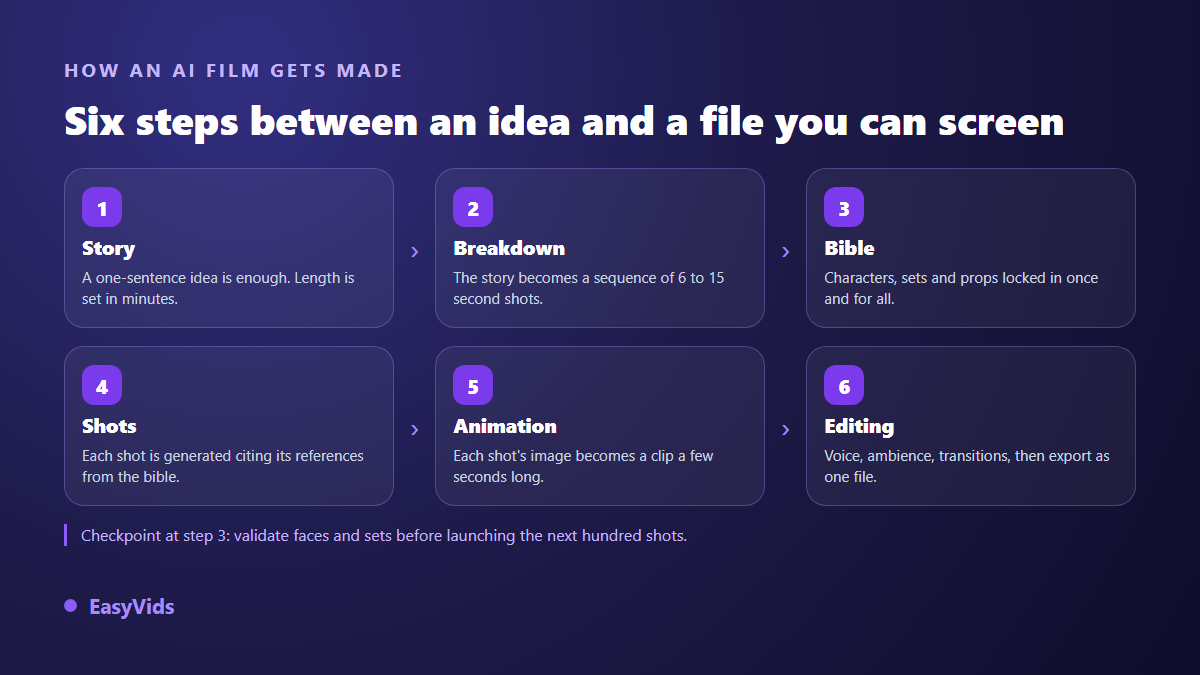Select the 'Editing' card title

859,426
